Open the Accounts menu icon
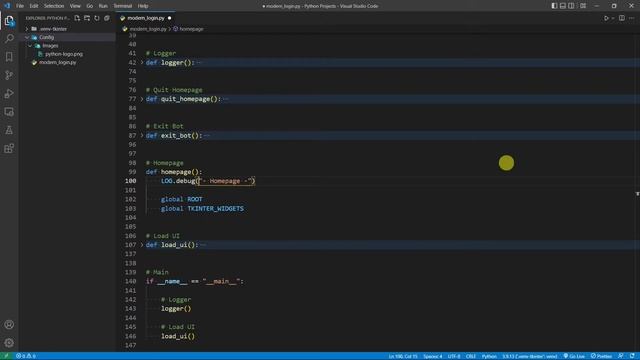This screenshot has height=360, width=640. (9, 325)
